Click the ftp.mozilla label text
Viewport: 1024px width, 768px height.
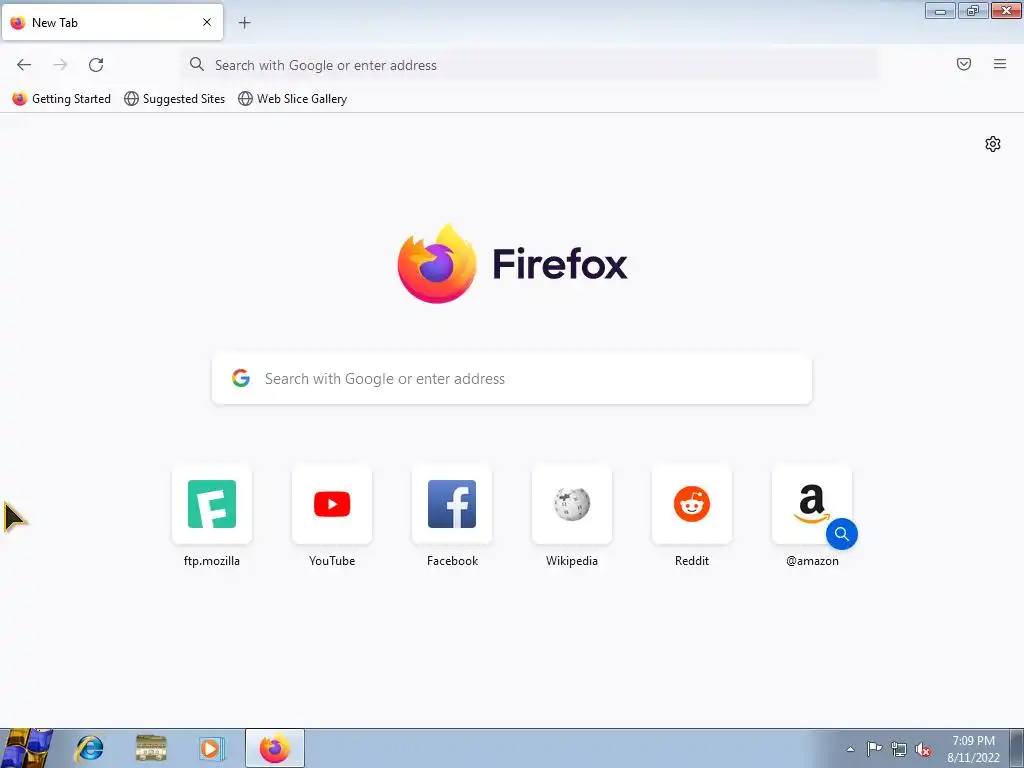(212, 561)
